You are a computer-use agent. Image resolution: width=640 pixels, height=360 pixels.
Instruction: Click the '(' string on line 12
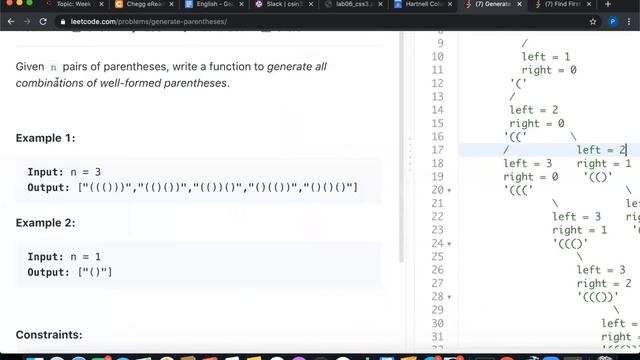518,83
